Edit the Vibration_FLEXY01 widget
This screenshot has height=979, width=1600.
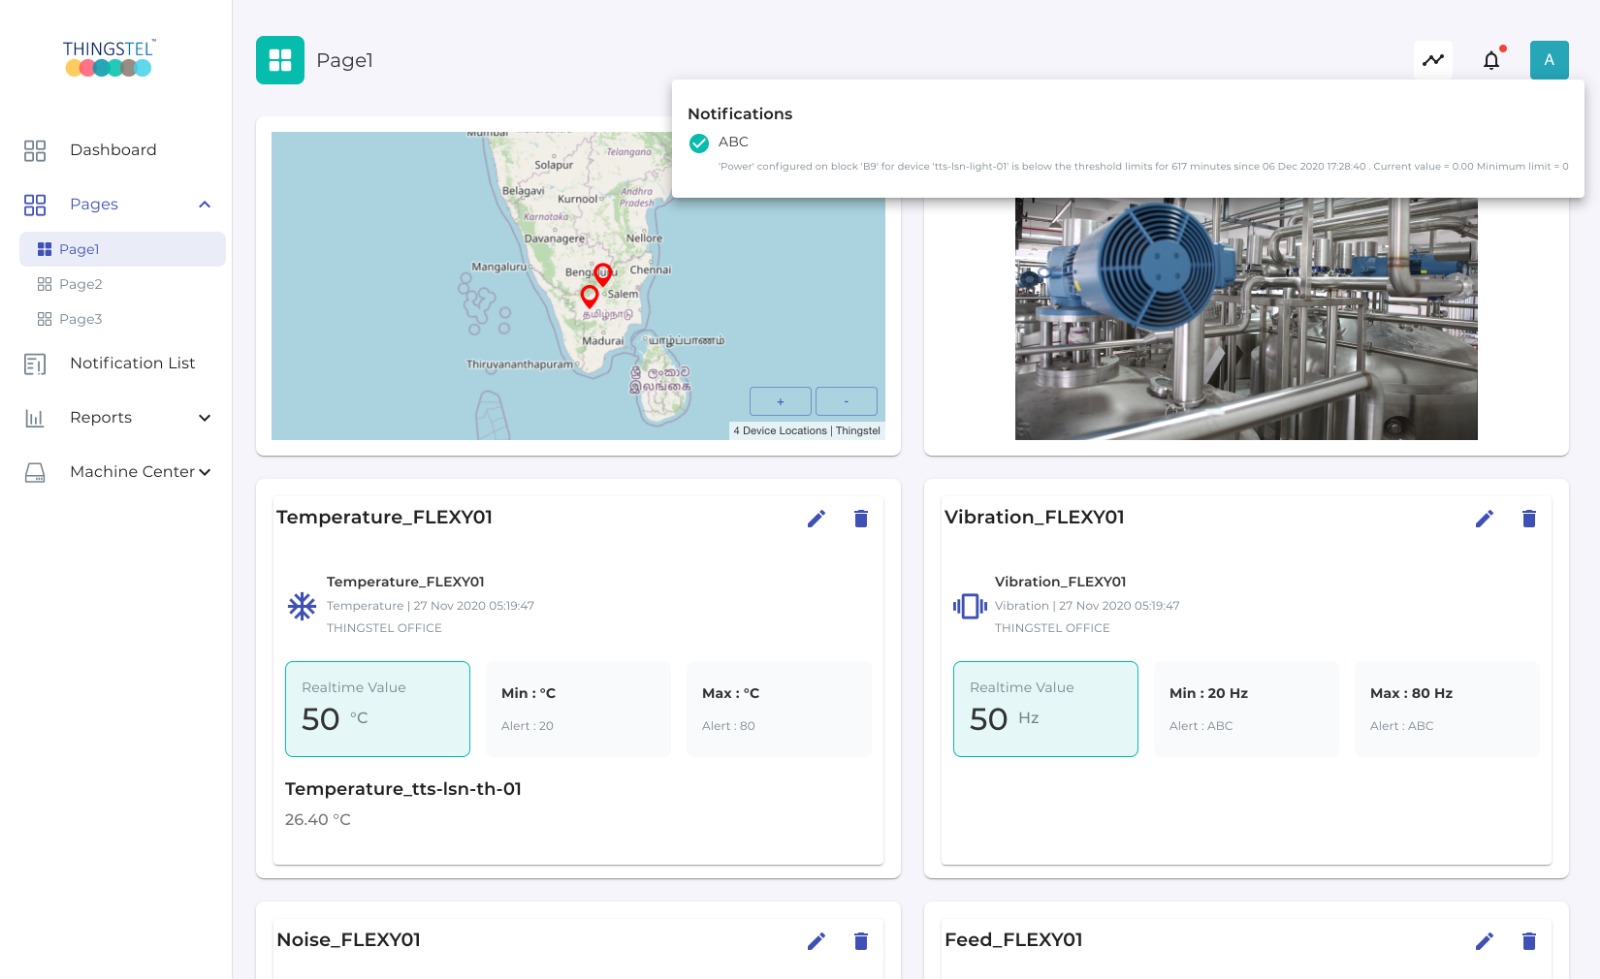tap(1484, 518)
